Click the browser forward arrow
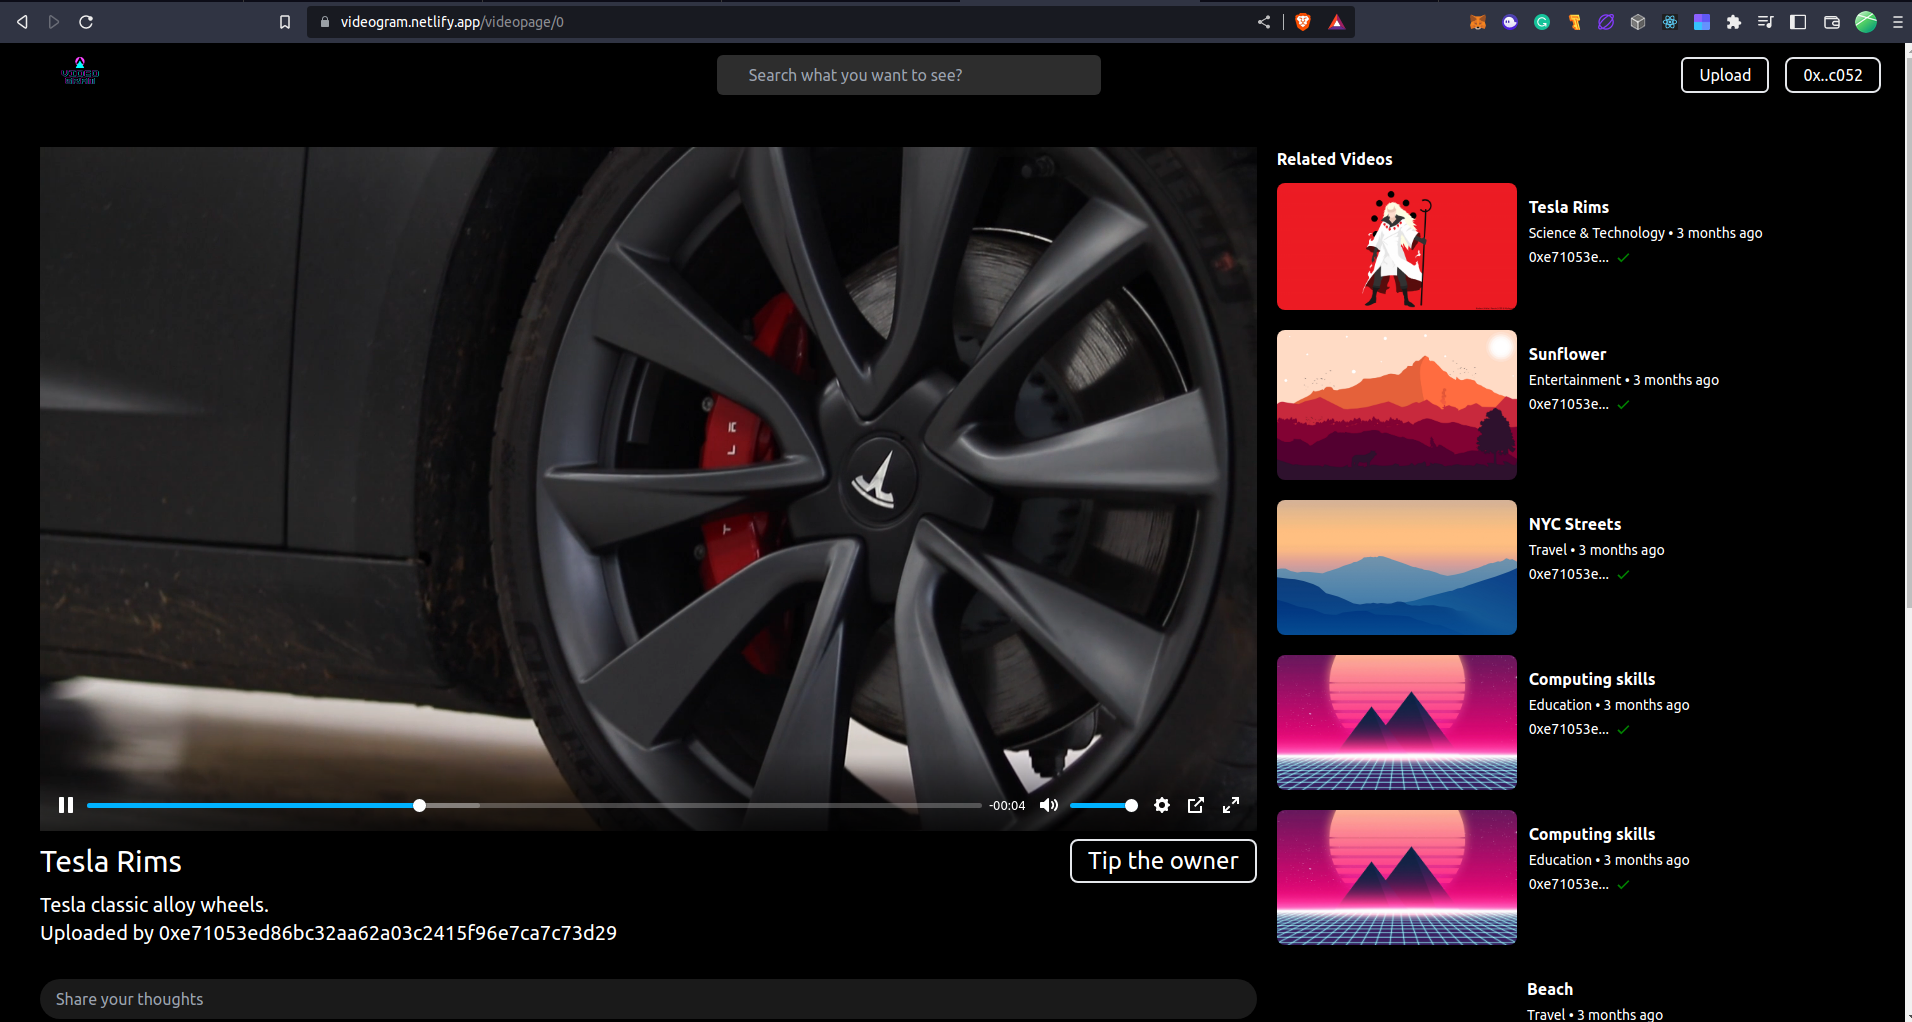 (54, 22)
